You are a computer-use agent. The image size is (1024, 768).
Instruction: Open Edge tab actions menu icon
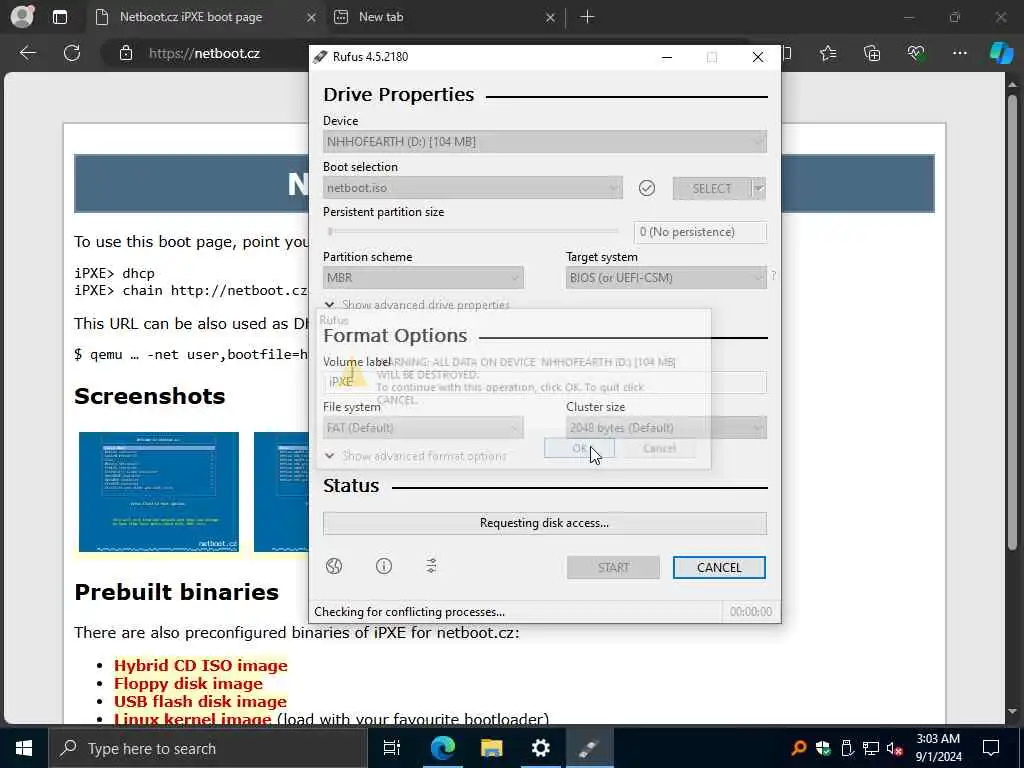point(60,17)
